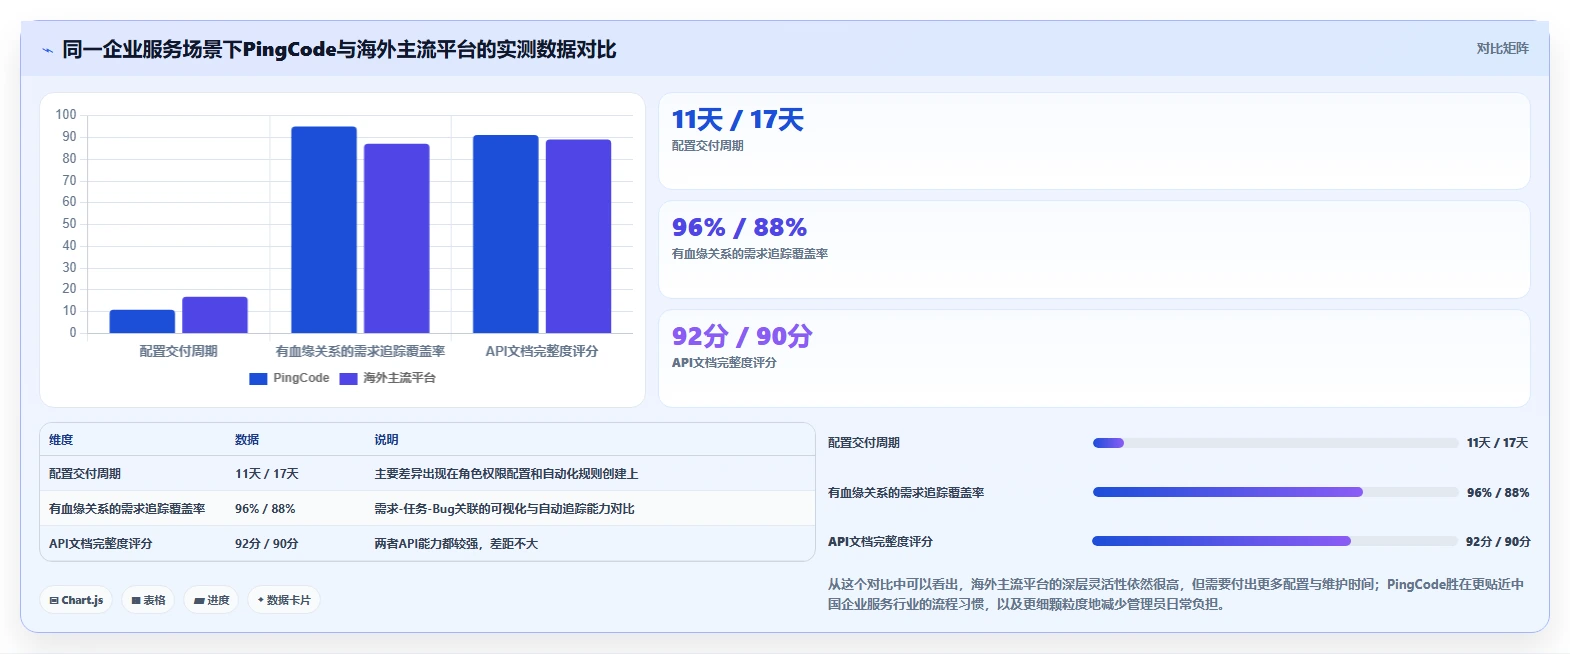Click y-axis tick label 100
The width and height of the screenshot is (1570, 654).
pos(66,115)
